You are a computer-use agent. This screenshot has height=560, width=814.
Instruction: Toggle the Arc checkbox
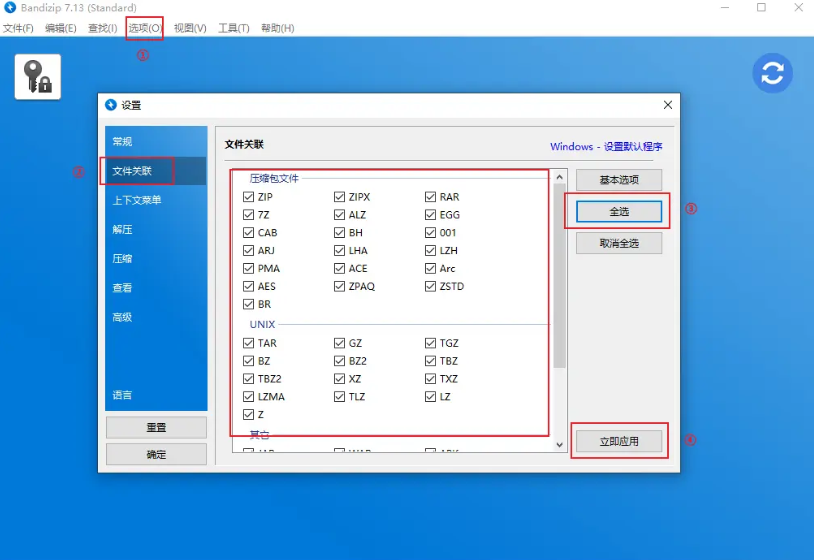pyautogui.click(x=430, y=268)
